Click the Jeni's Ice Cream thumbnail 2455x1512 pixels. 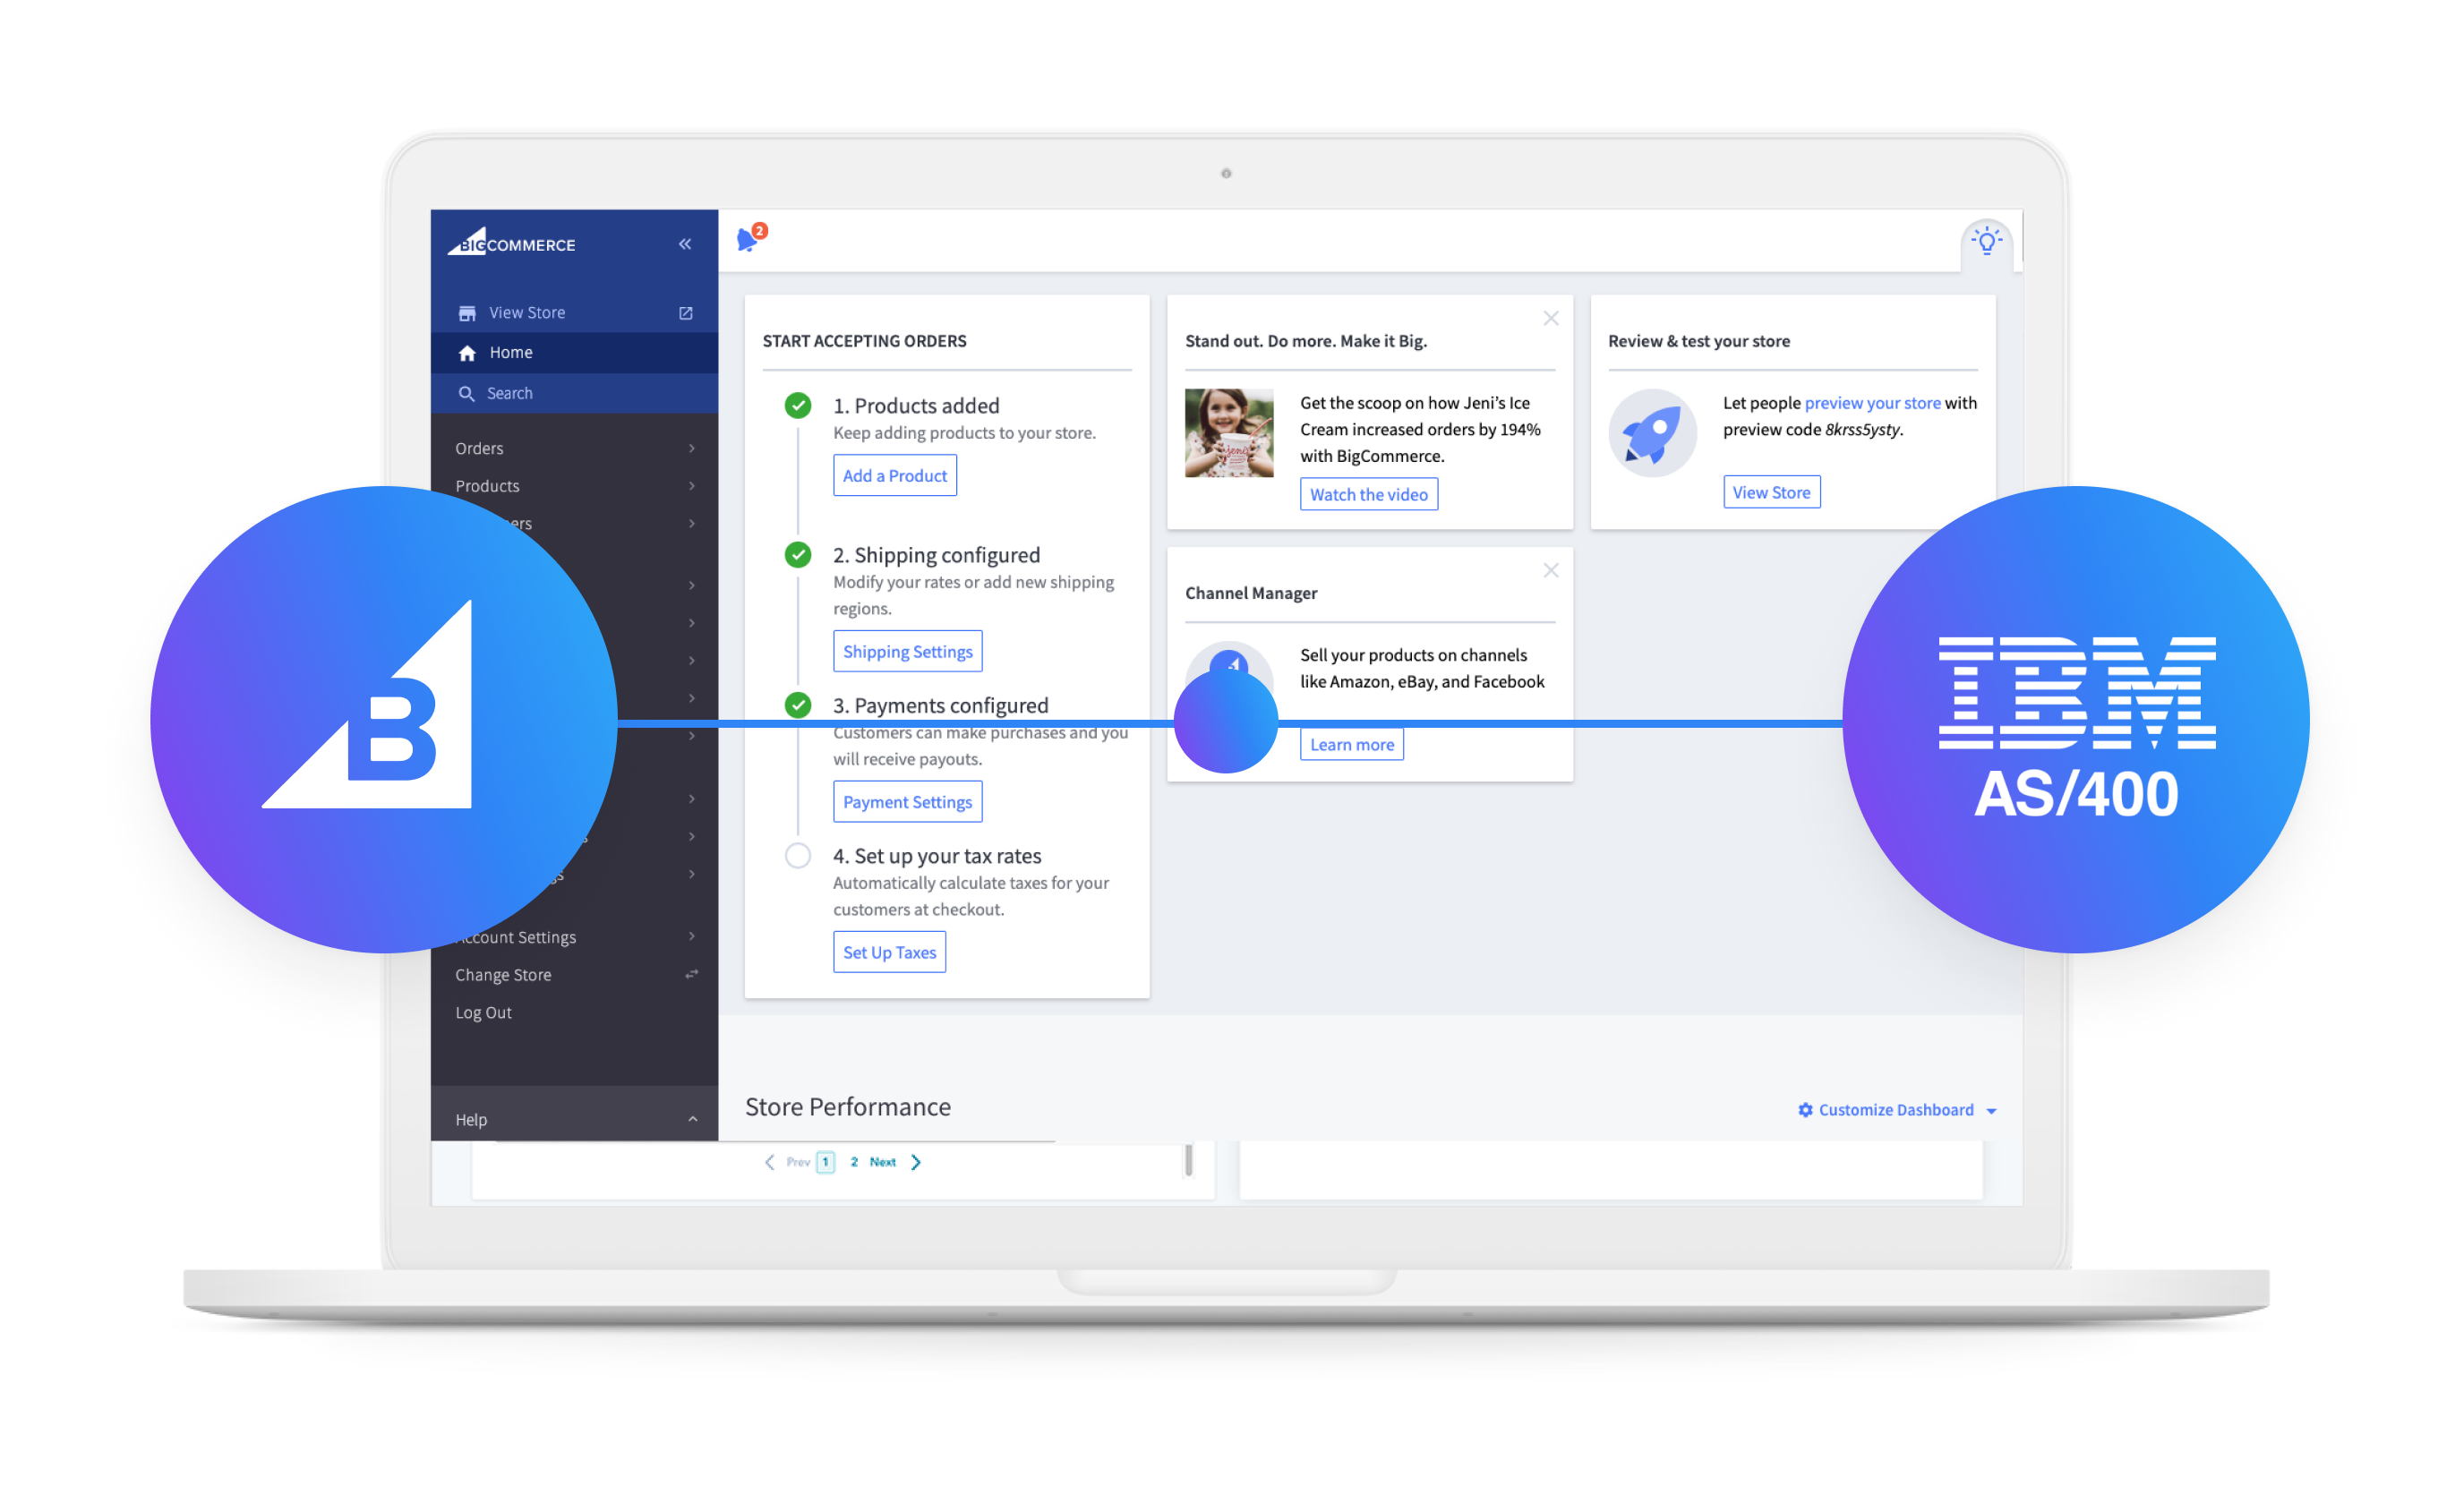(1229, 433)
